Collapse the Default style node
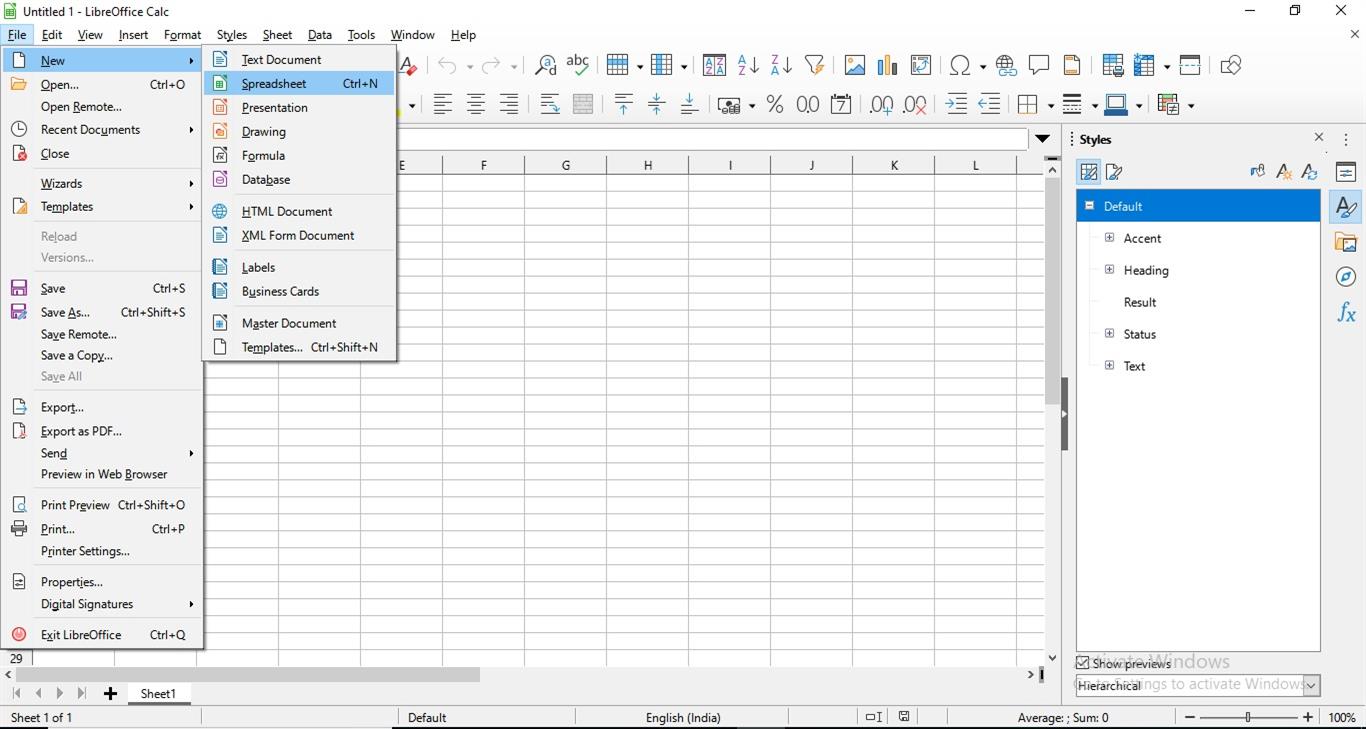 click(1090, 206)
